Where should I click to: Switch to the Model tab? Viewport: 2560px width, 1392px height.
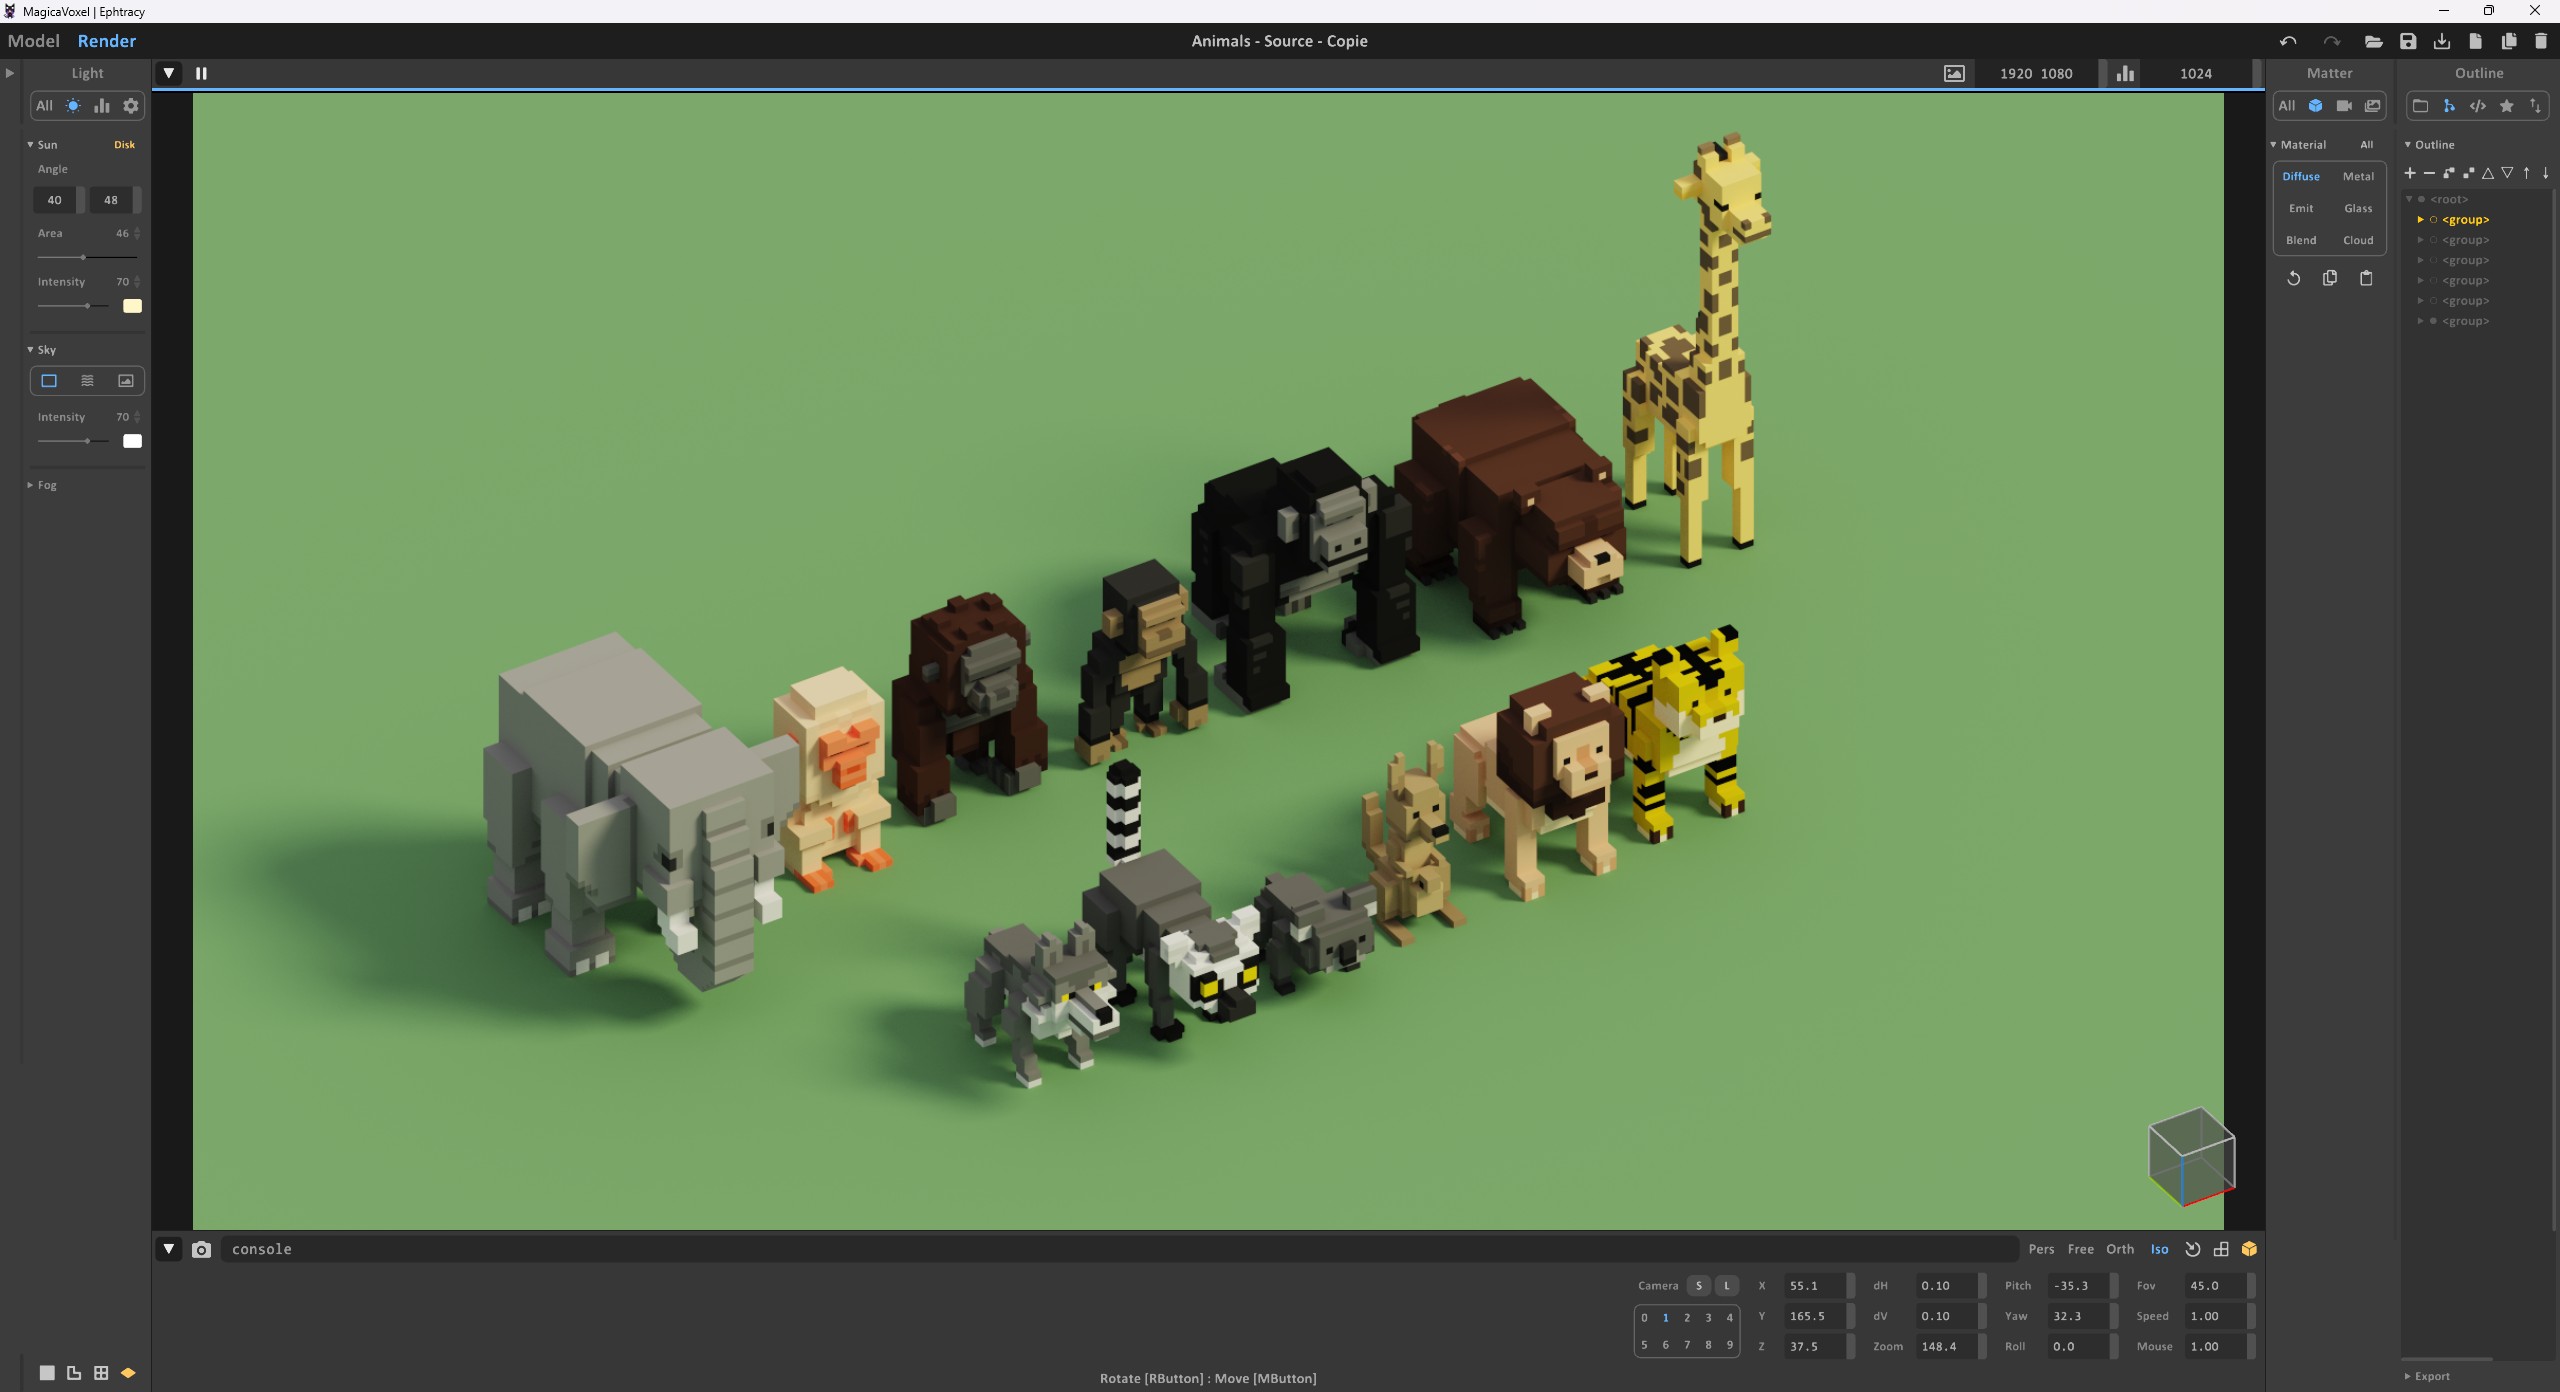coord(33,41)
